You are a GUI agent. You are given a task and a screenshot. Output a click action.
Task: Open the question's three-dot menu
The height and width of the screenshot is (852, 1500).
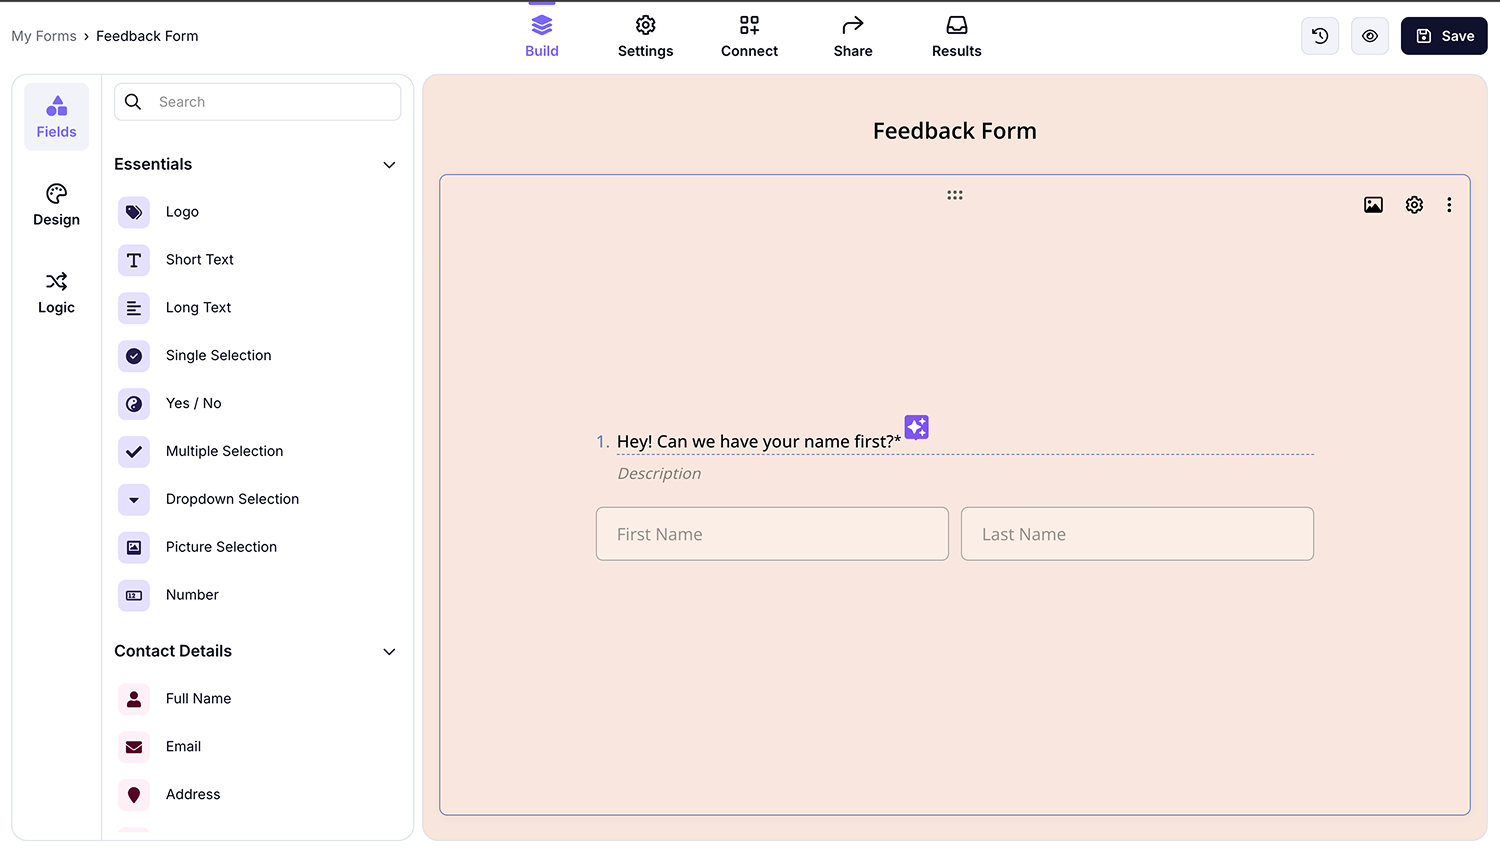tap(1449, 204)
